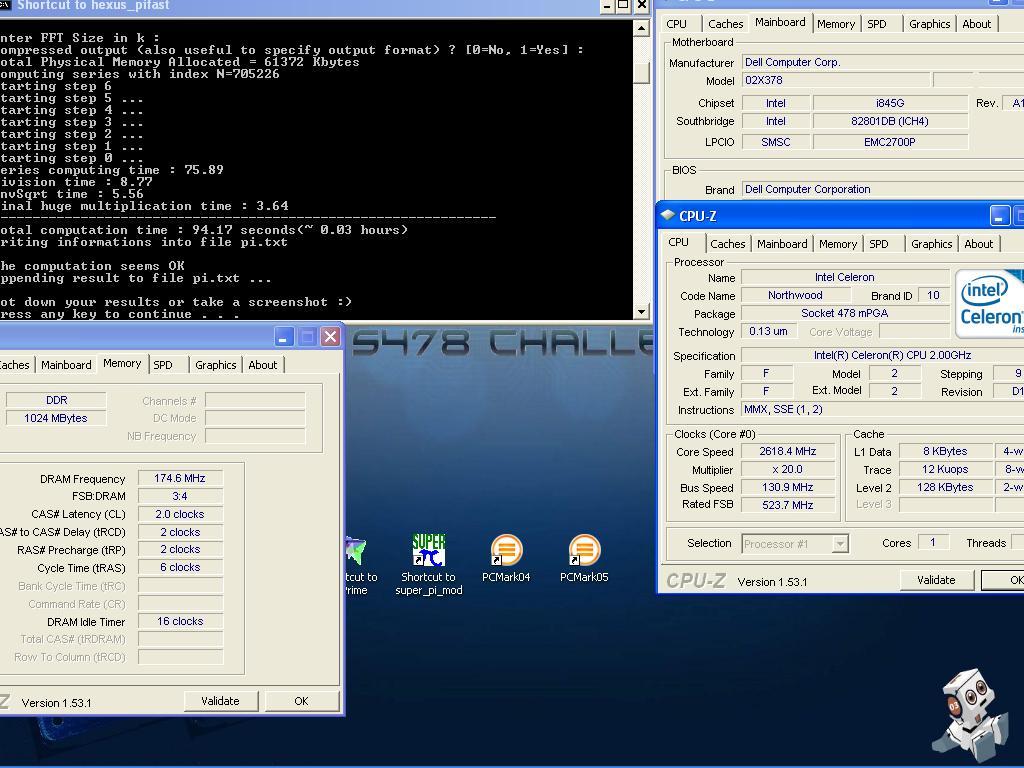Click the DRAM Frequency 174.6 MHz field

(180, 478)
